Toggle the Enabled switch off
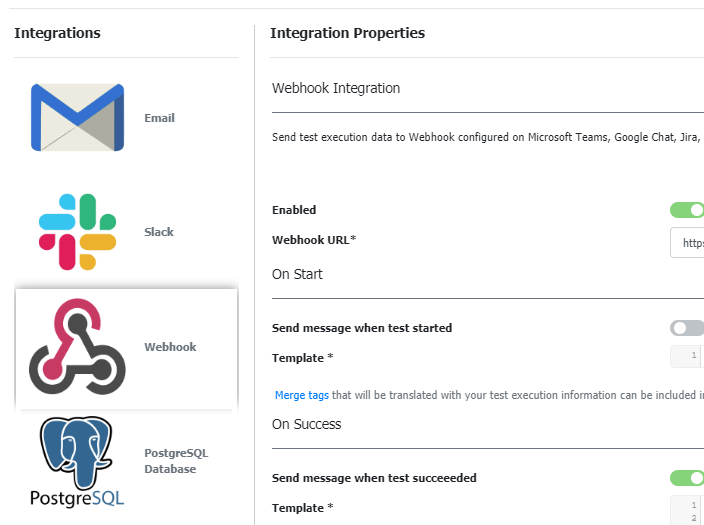This screenshot has height=525, width=704. tap(687, 210)
